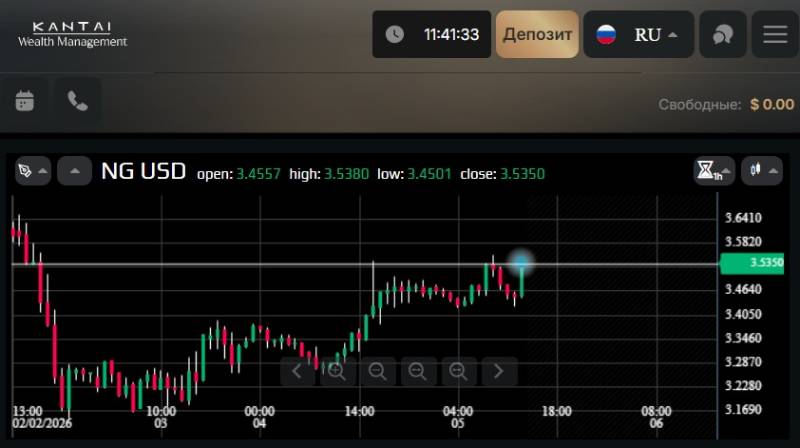Open the candlestick chart type dropdown

[x=762, y=171]
